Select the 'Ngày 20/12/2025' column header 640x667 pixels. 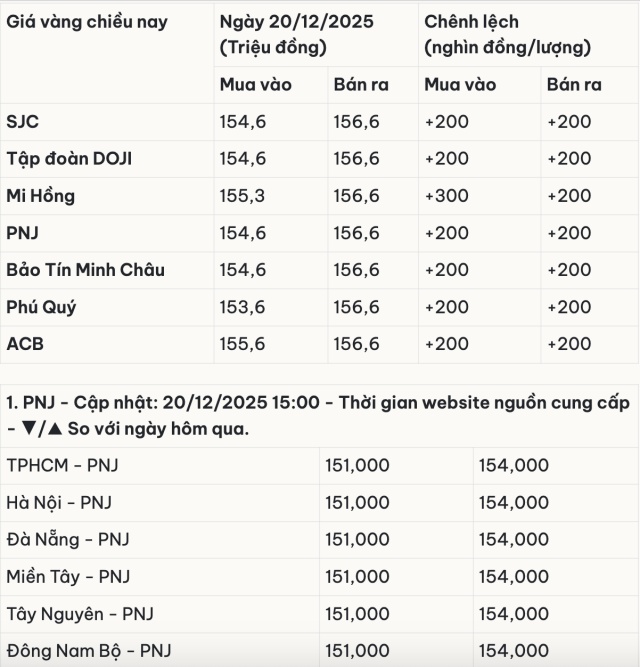[x=296, y=22]
